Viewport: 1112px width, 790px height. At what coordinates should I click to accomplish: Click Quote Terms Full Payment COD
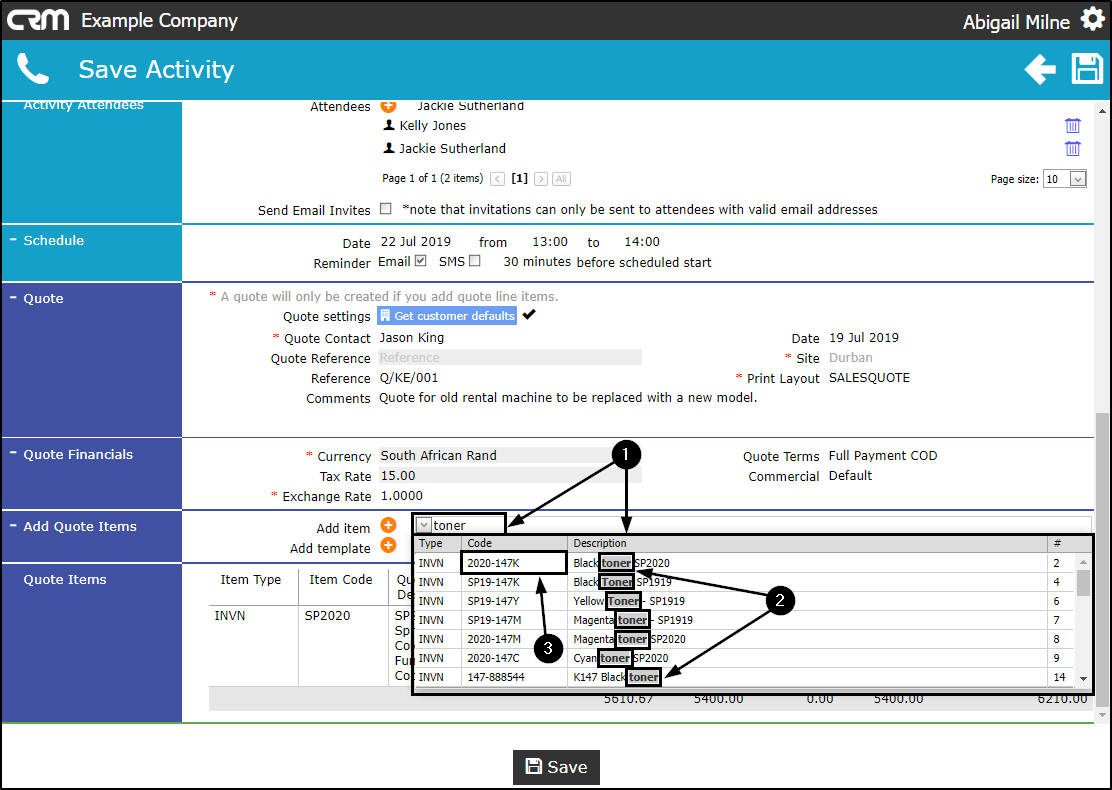[883, 455]
